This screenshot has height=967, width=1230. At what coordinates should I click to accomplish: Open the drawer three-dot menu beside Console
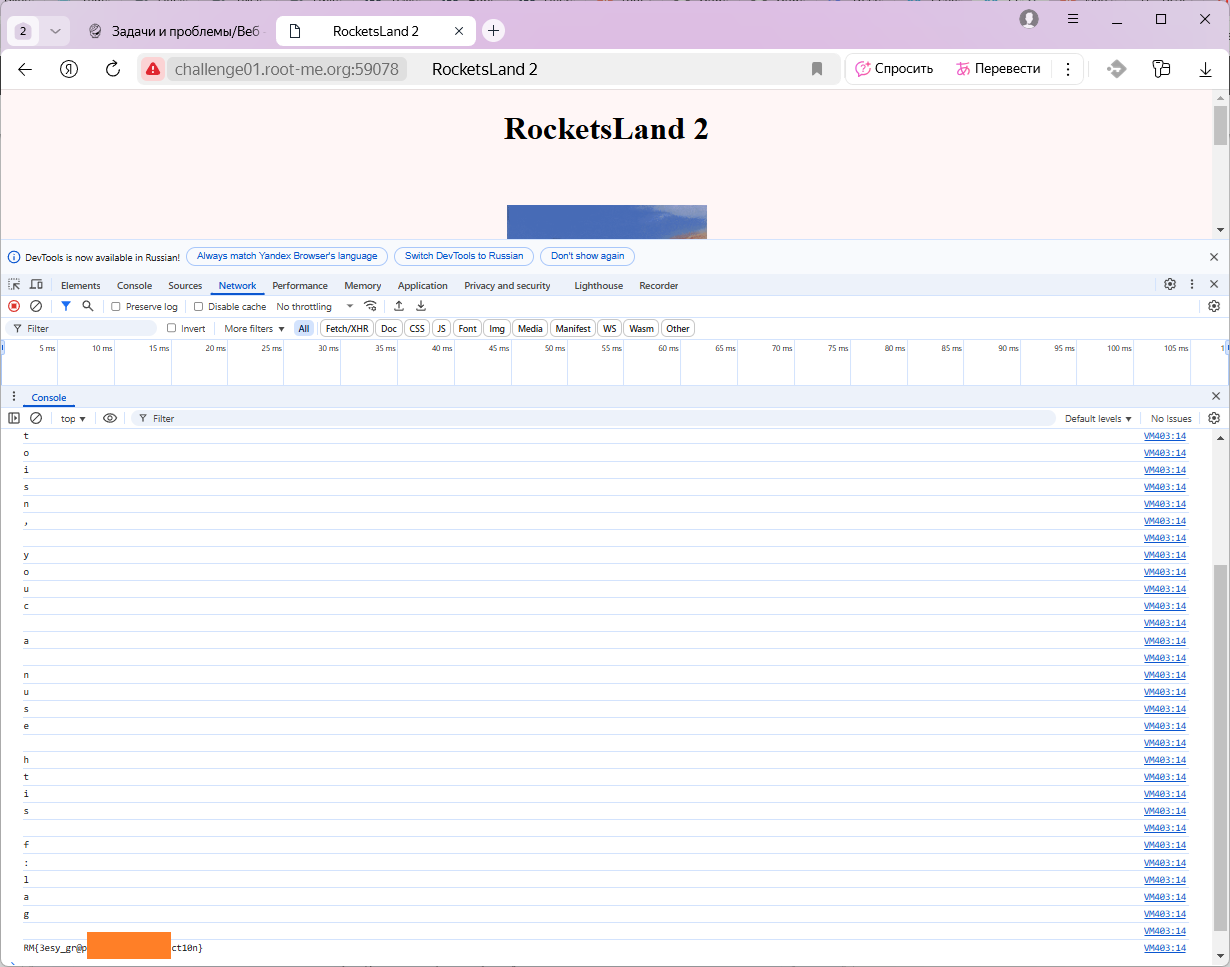[x=14, y=397]
